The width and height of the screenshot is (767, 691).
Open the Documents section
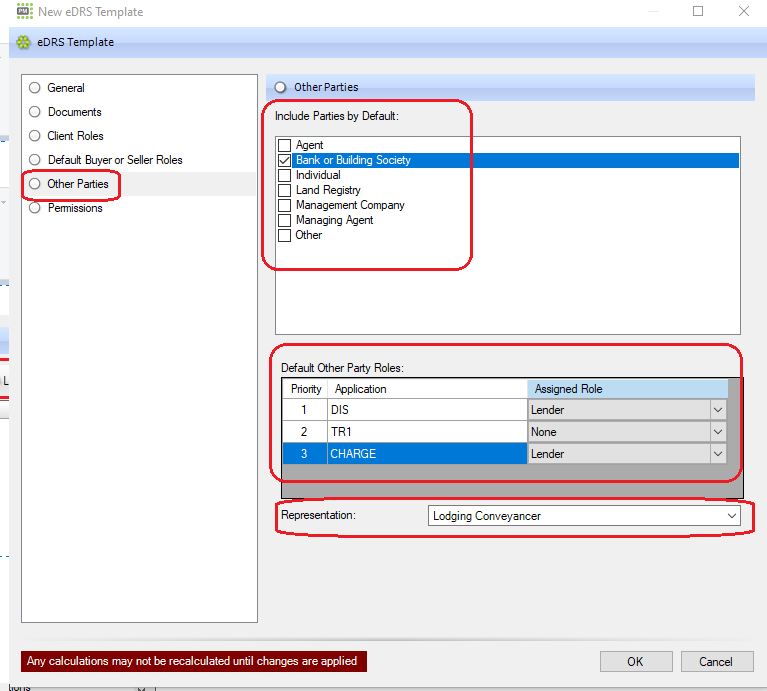tap(35, 112)
